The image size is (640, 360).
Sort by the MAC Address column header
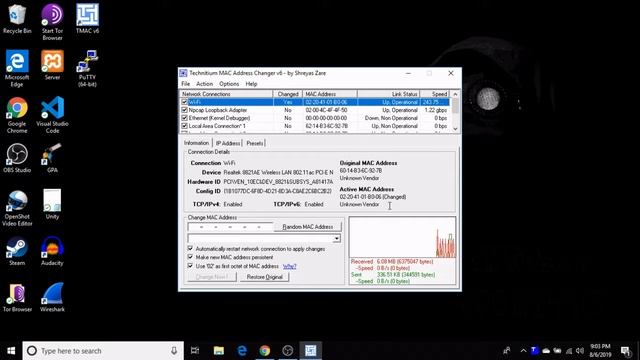coord(330,94)
